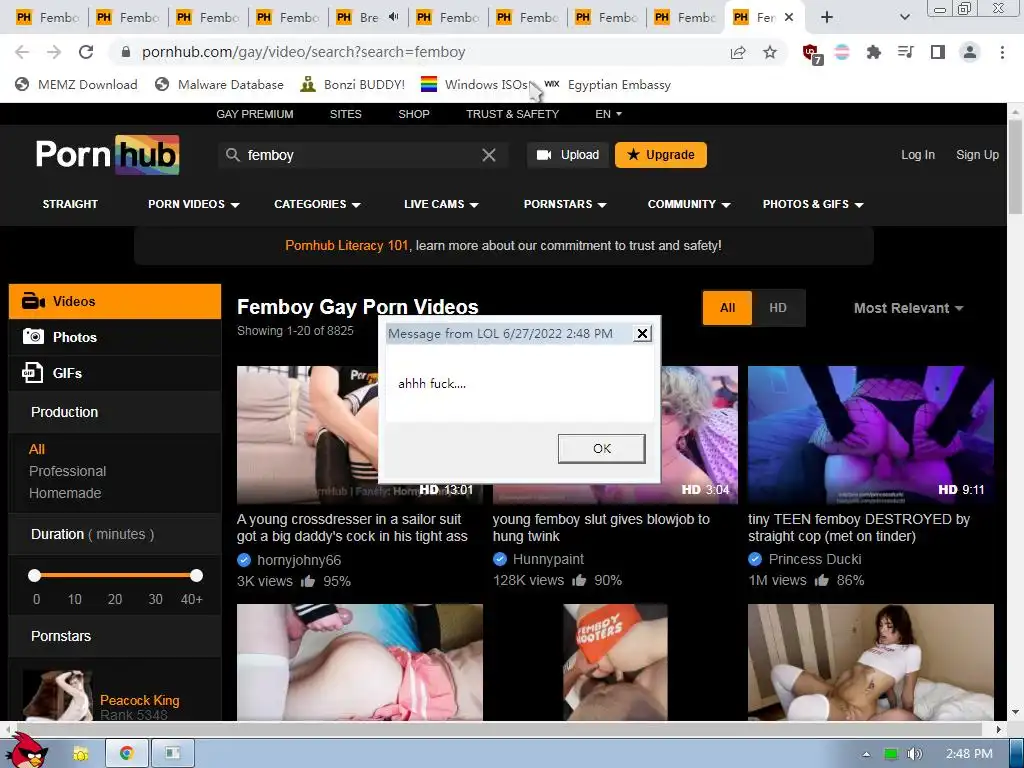Close the active tab
The height and width of the screenshot is (768, 1024).
pos(789,18)
